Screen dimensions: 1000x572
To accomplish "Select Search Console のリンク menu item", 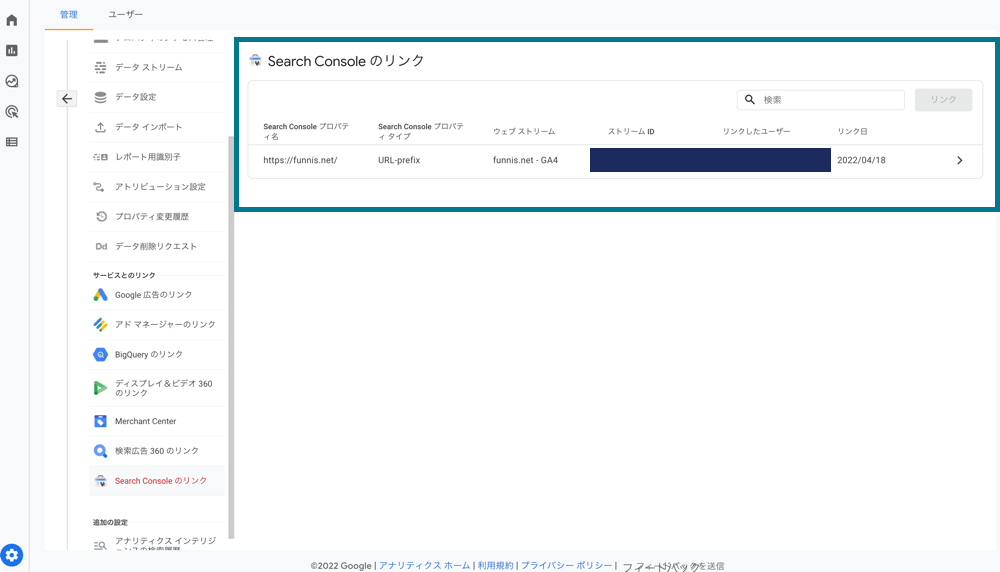I will tap(157, 481).
